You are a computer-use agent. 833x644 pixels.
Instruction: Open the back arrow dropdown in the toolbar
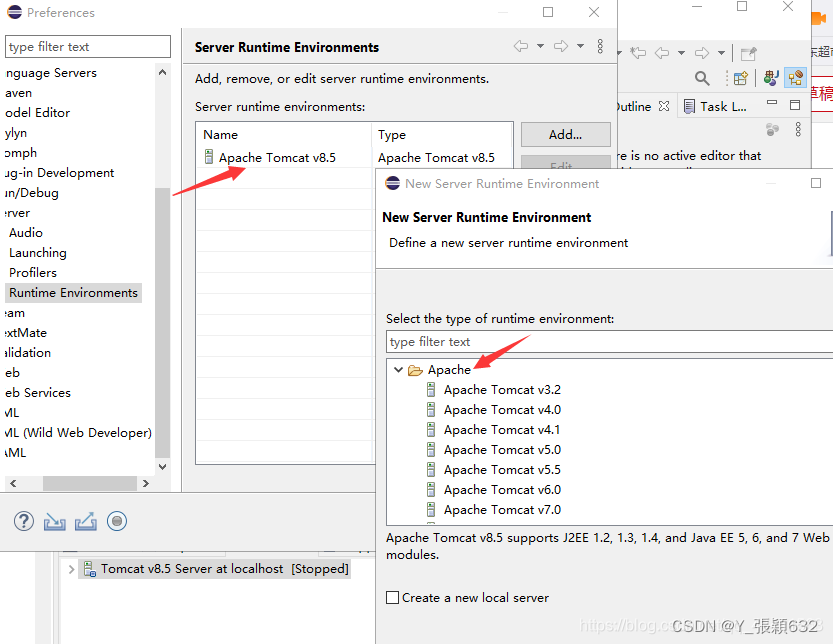[681, 54]
